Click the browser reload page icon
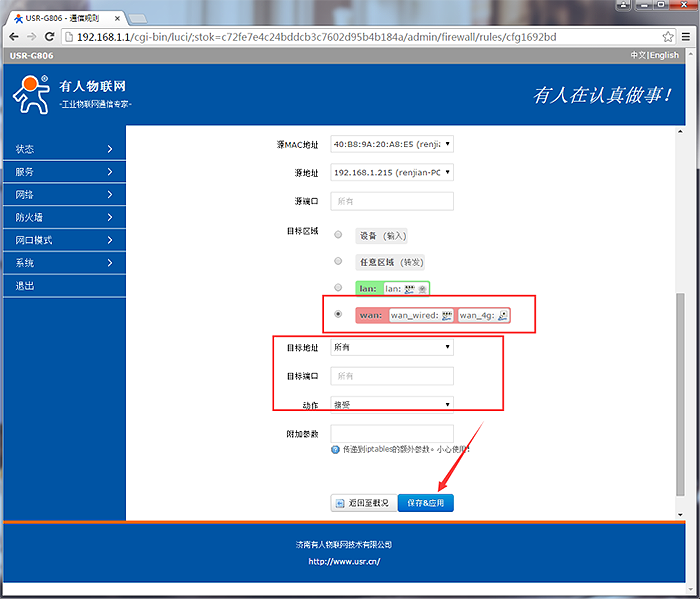 [x=48, y=36]
